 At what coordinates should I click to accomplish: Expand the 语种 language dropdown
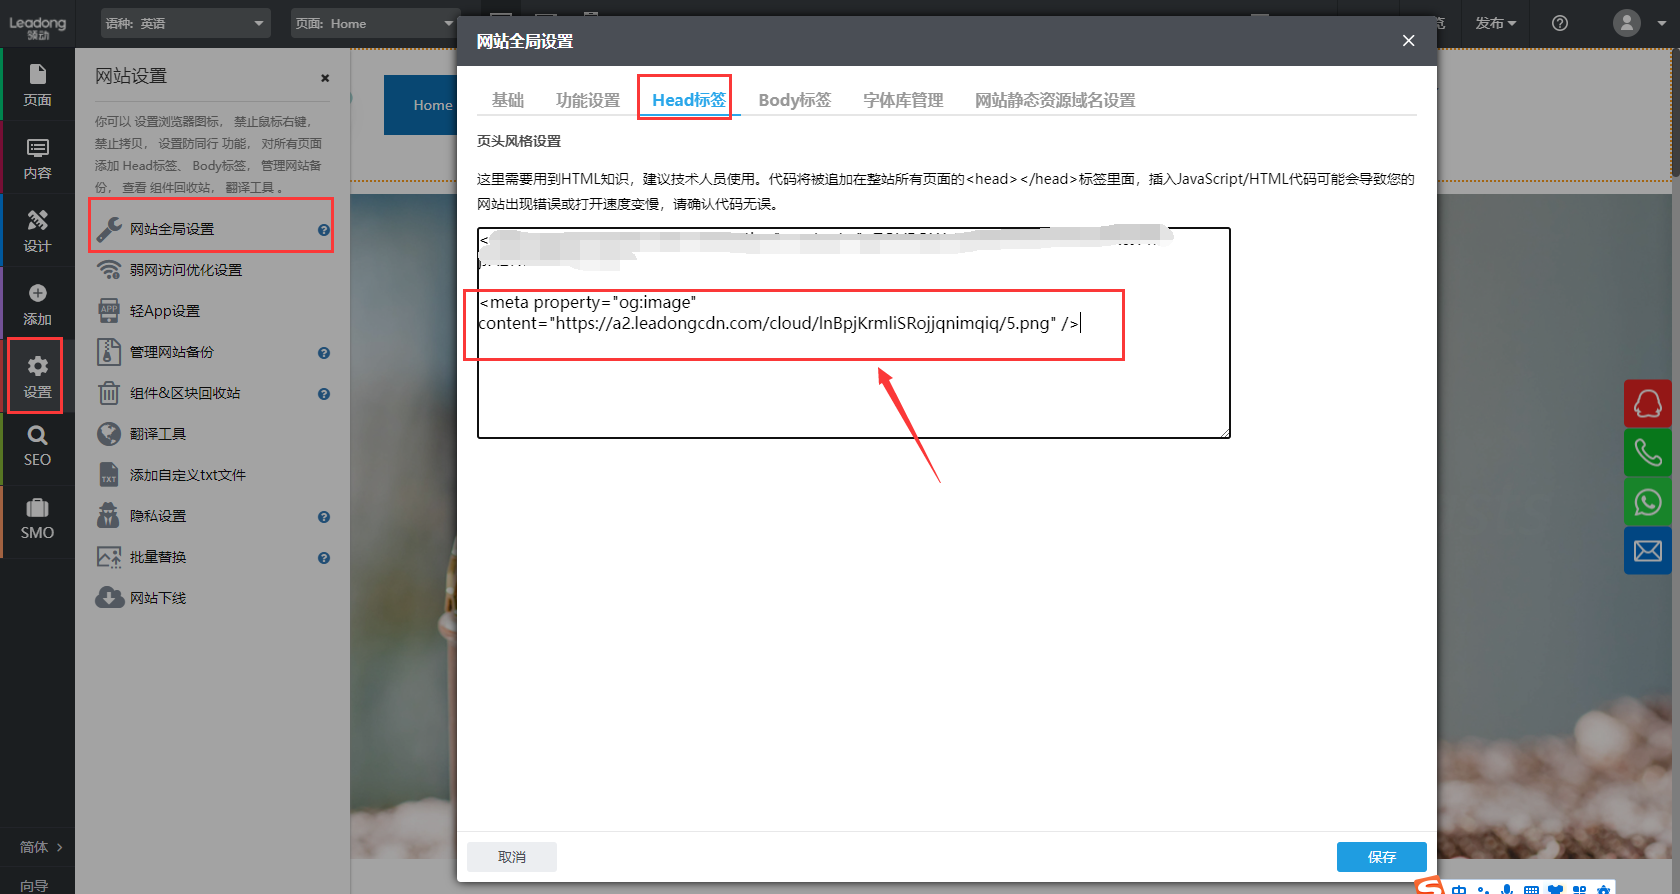186,23
